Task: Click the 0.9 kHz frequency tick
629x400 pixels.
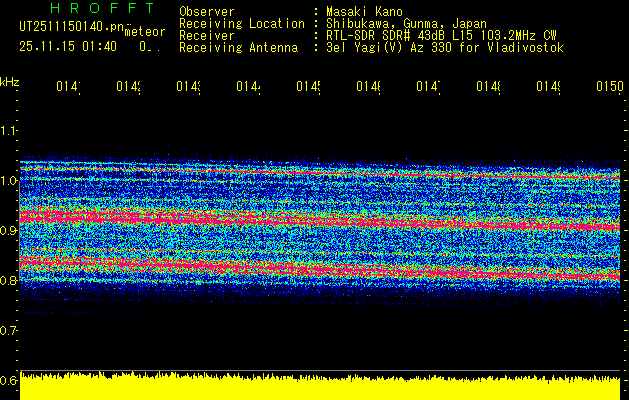Action: tap(9, 231)
